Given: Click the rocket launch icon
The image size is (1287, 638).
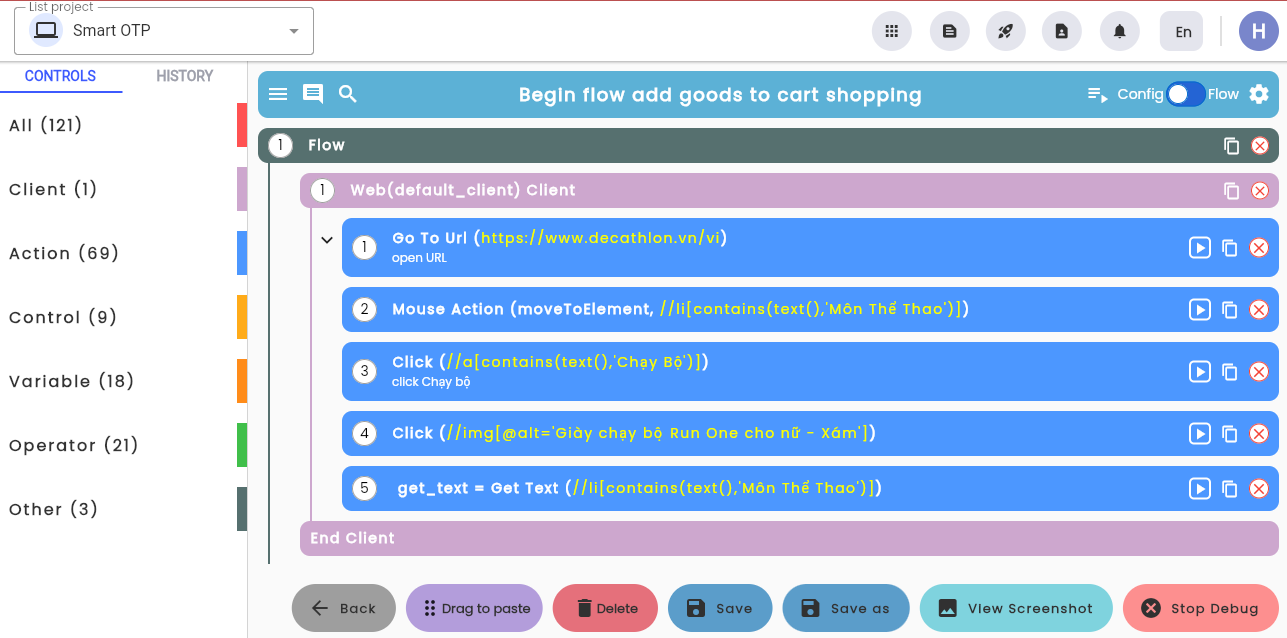Looking at the screenshot, I should (1006, 31).
